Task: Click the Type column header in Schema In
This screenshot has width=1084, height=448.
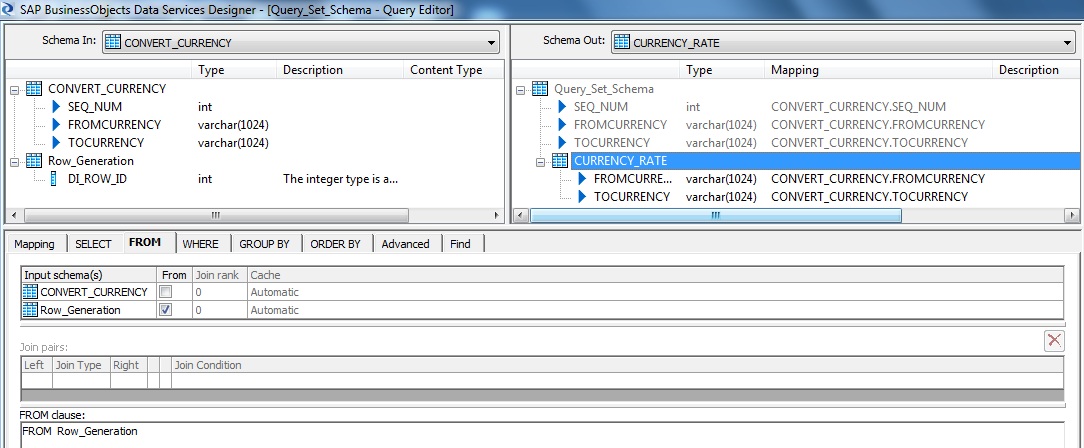Action: [x=235, y=70]
